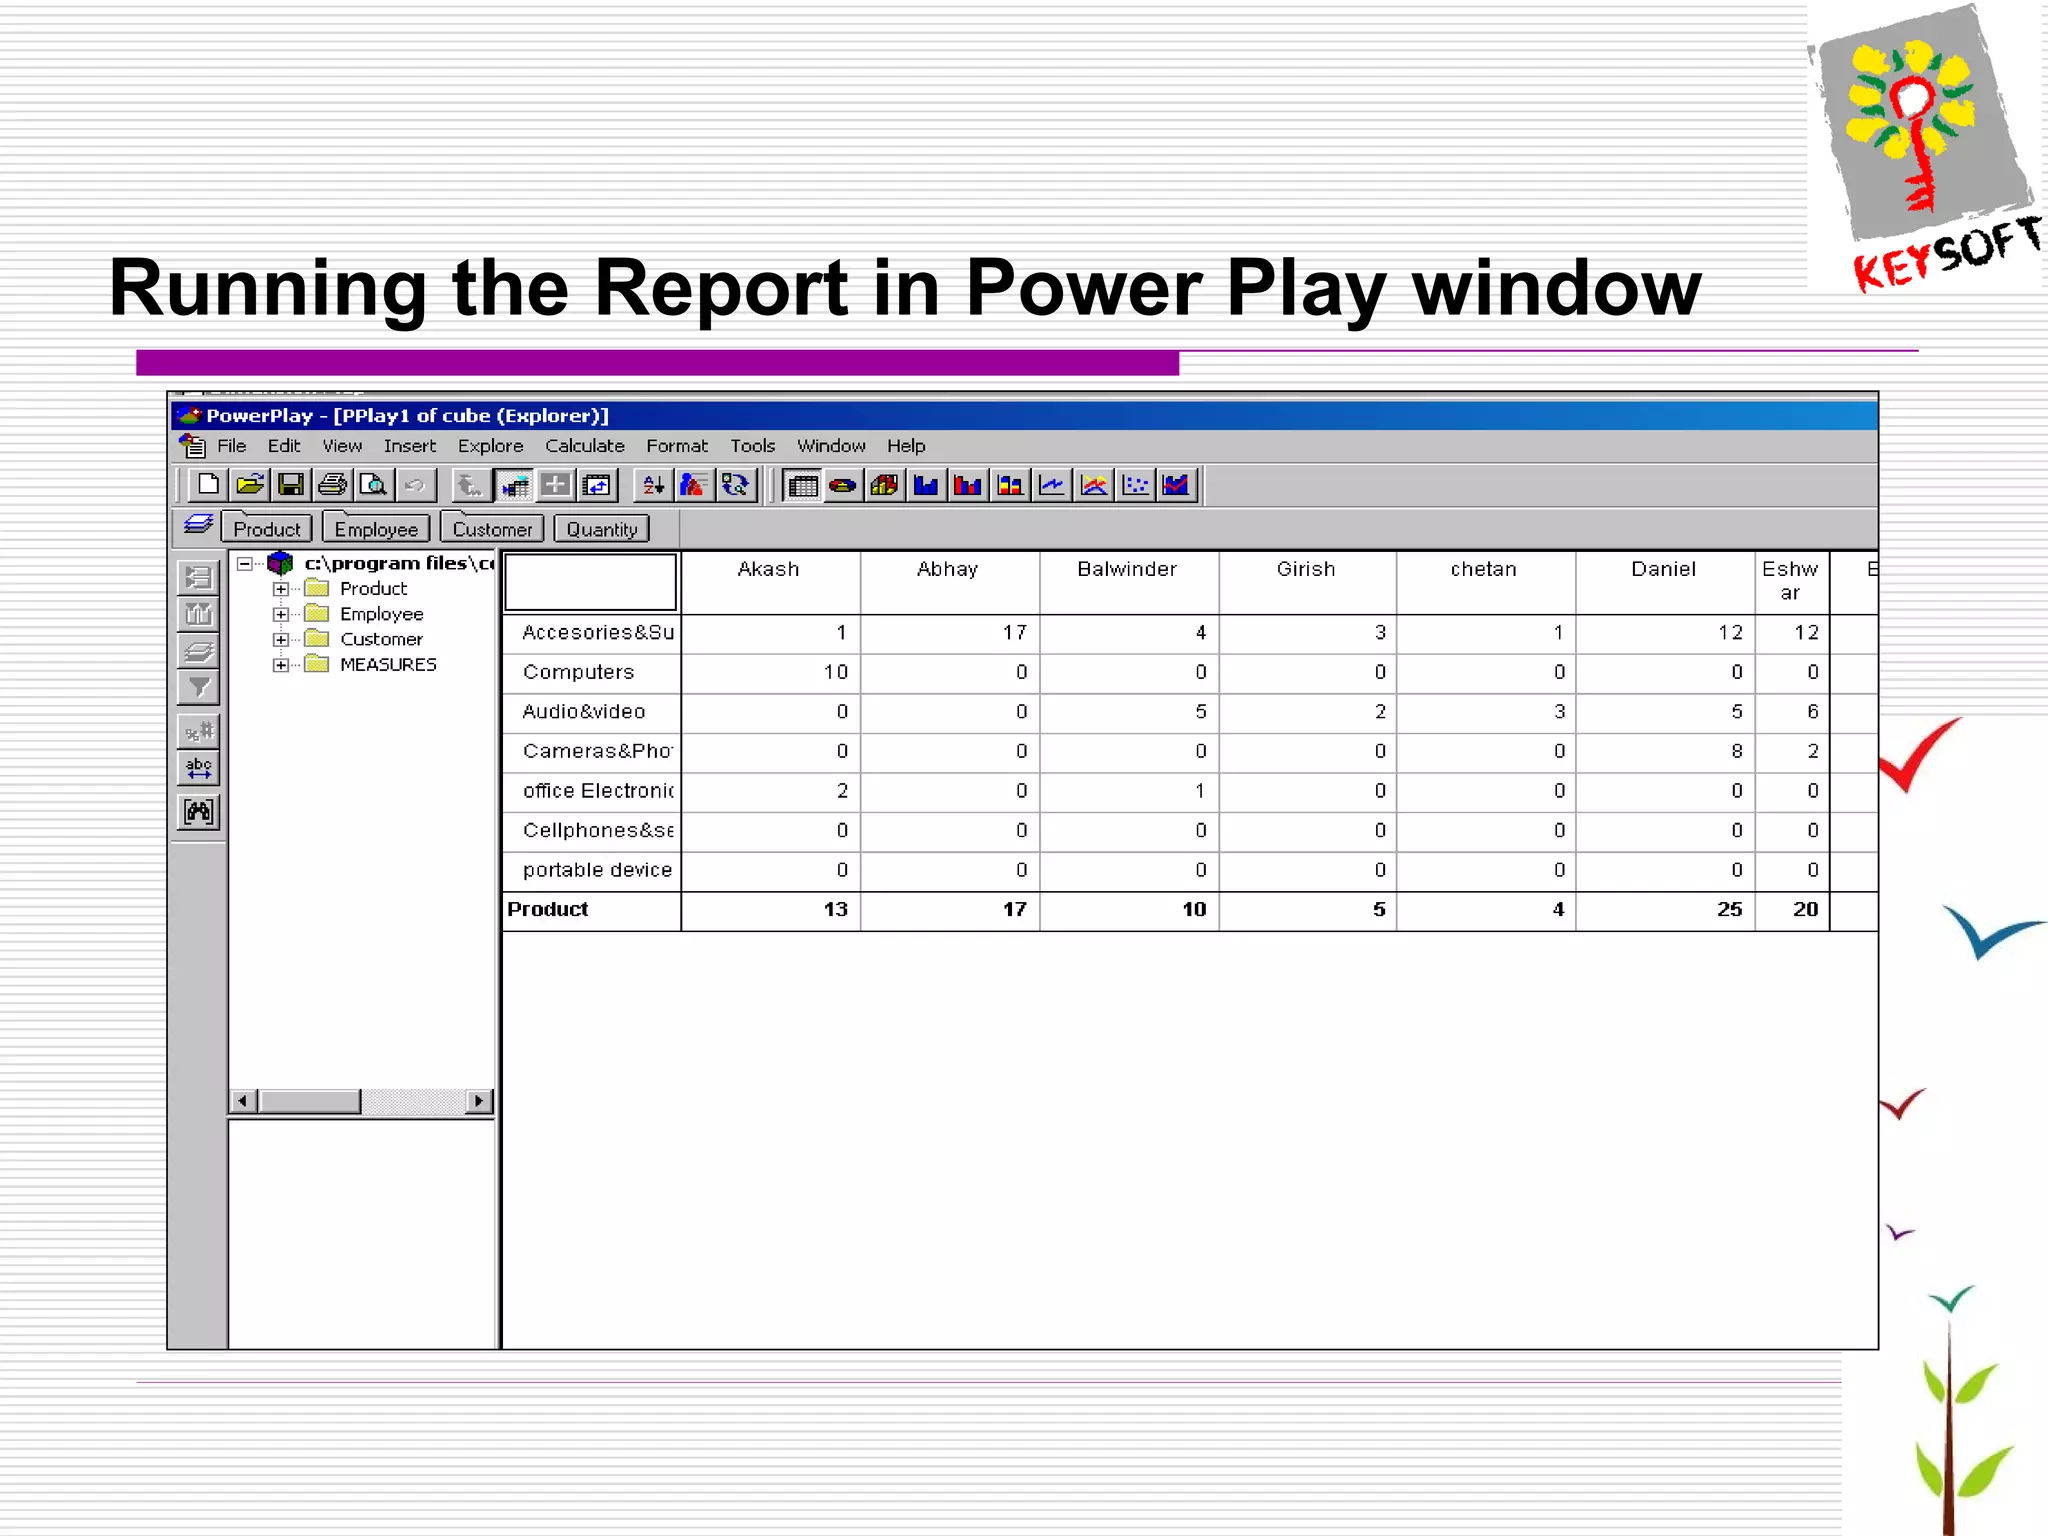Open the View menu
Image resolution: width=2048 pixels, height=1536 pixels.
(342, 446)
